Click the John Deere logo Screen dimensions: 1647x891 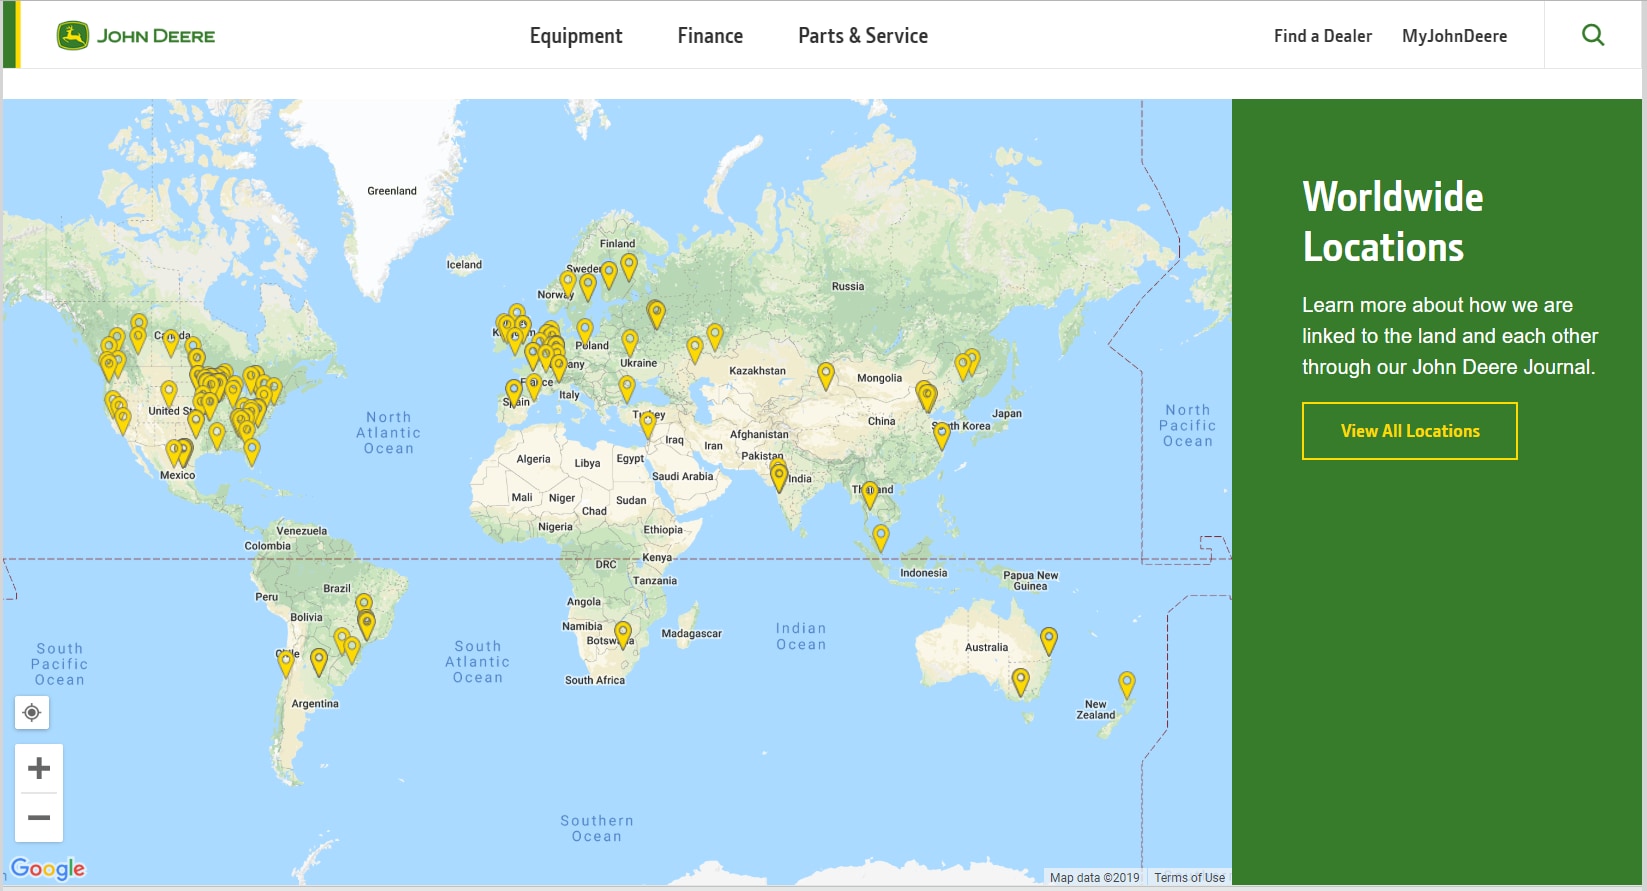pos(136,36)
